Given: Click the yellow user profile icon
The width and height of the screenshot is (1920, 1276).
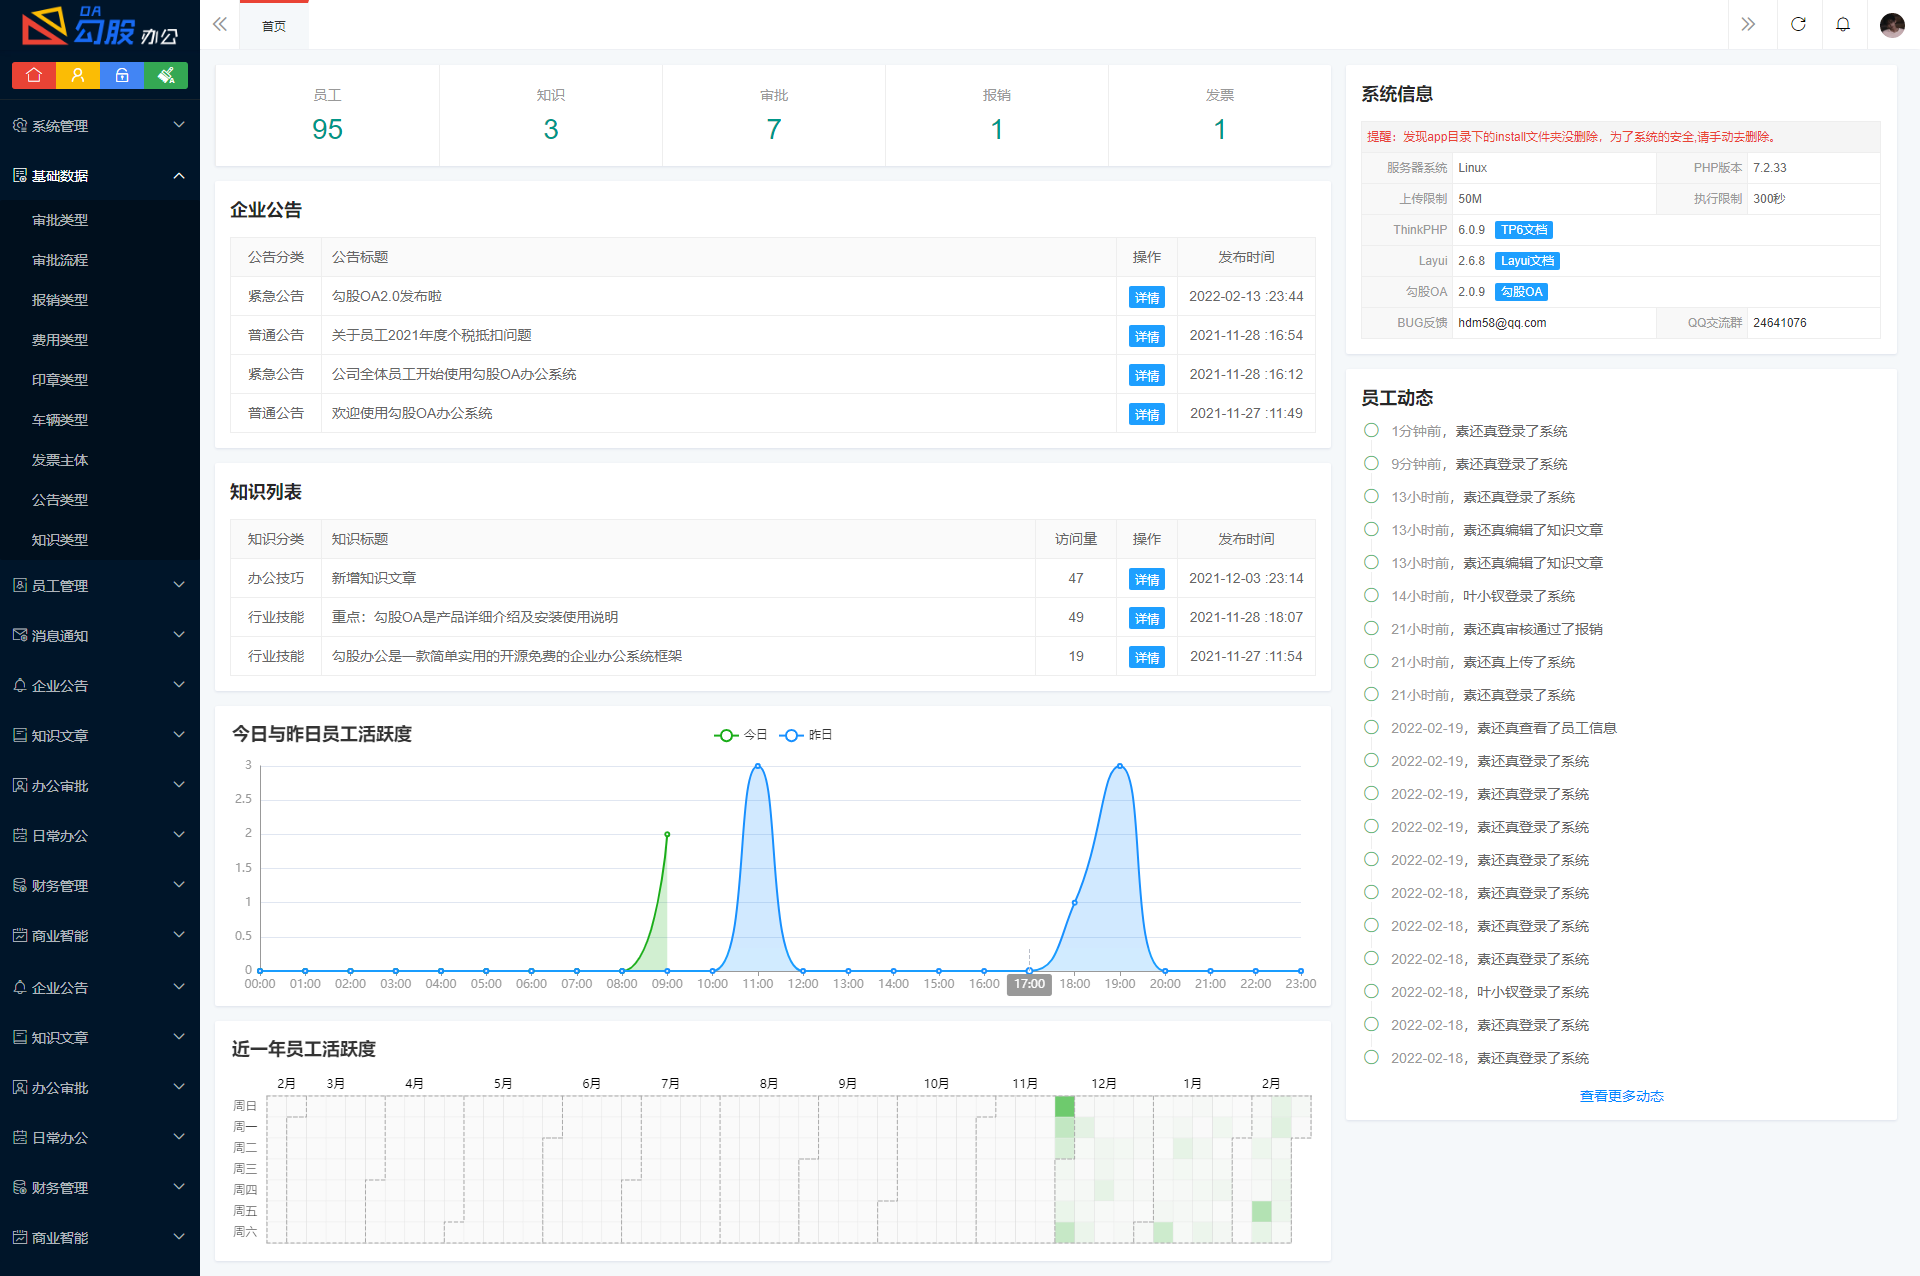Looking at the screenshot, I should (77, 75).
